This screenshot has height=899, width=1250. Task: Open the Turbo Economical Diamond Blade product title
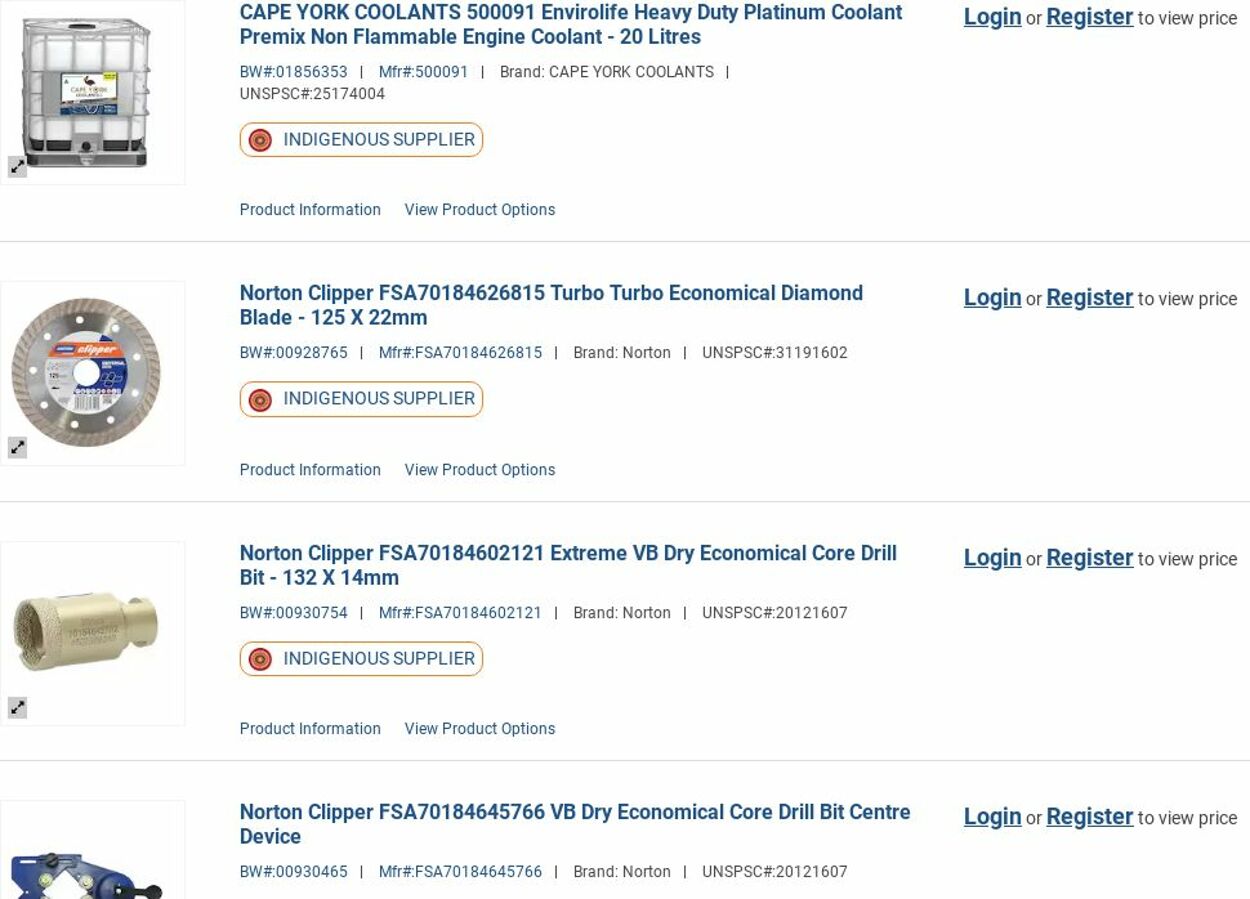tap(550, 305)
